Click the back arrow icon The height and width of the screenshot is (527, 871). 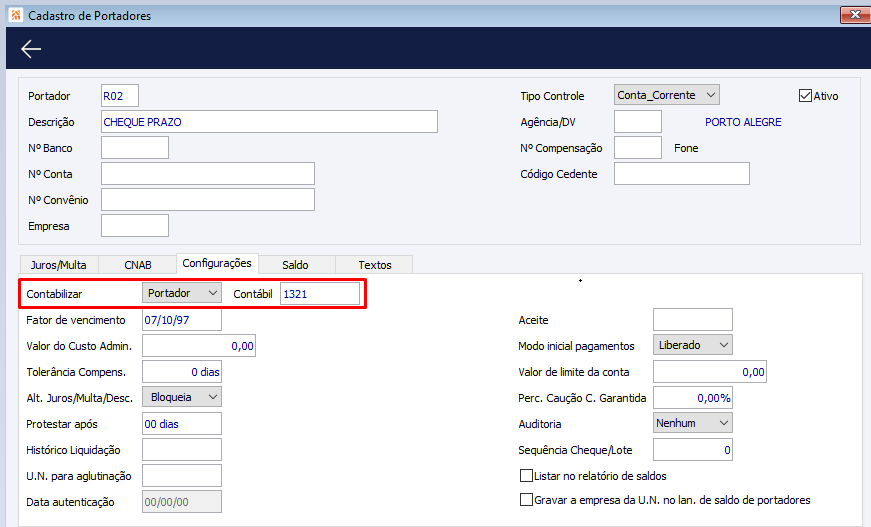click(31, 49)
